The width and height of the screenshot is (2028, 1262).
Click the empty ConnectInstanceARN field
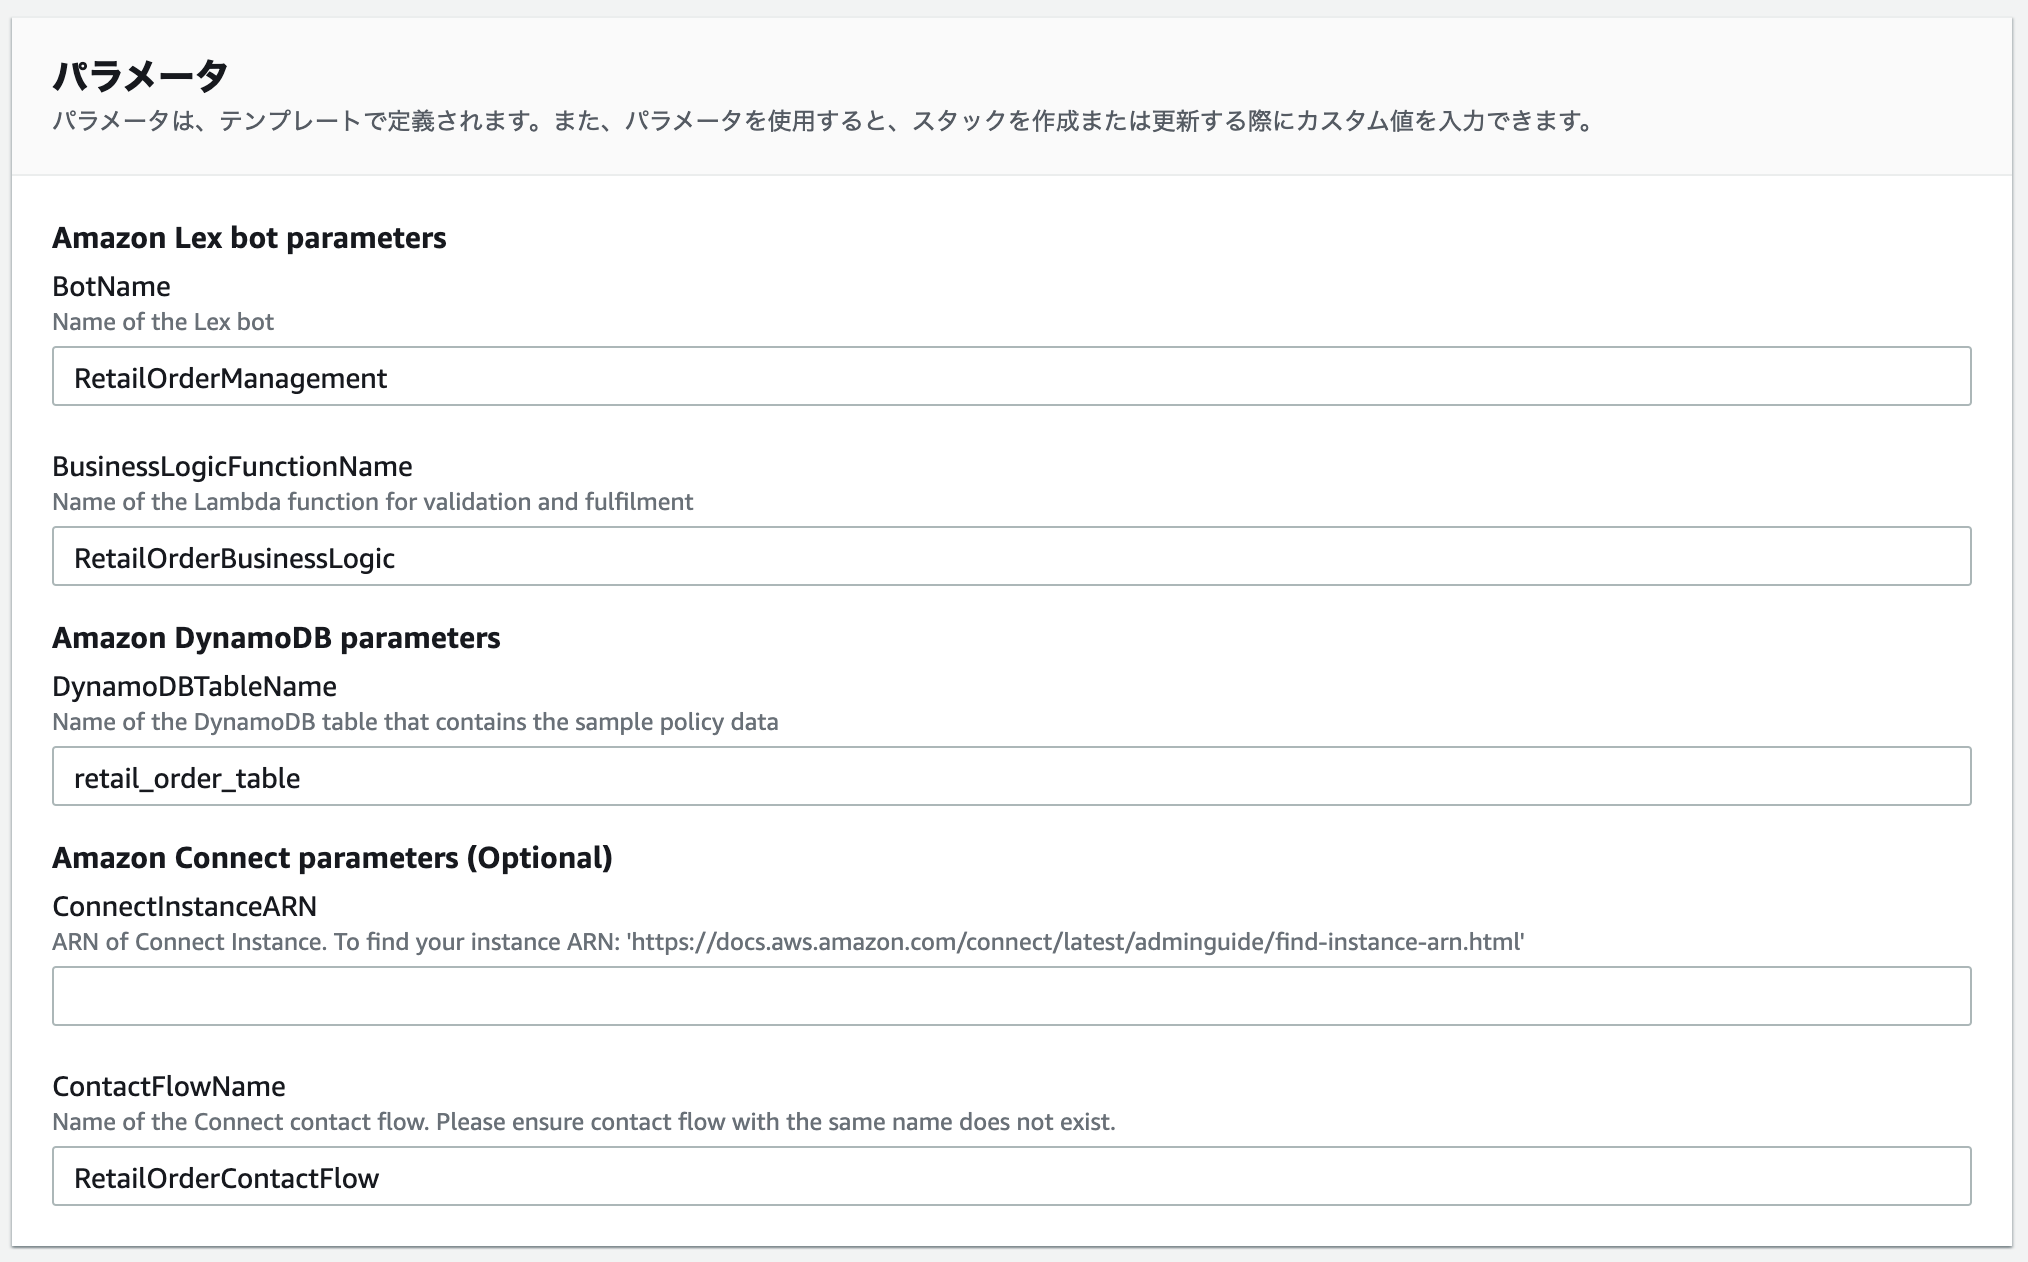(x=1010, y=996)
